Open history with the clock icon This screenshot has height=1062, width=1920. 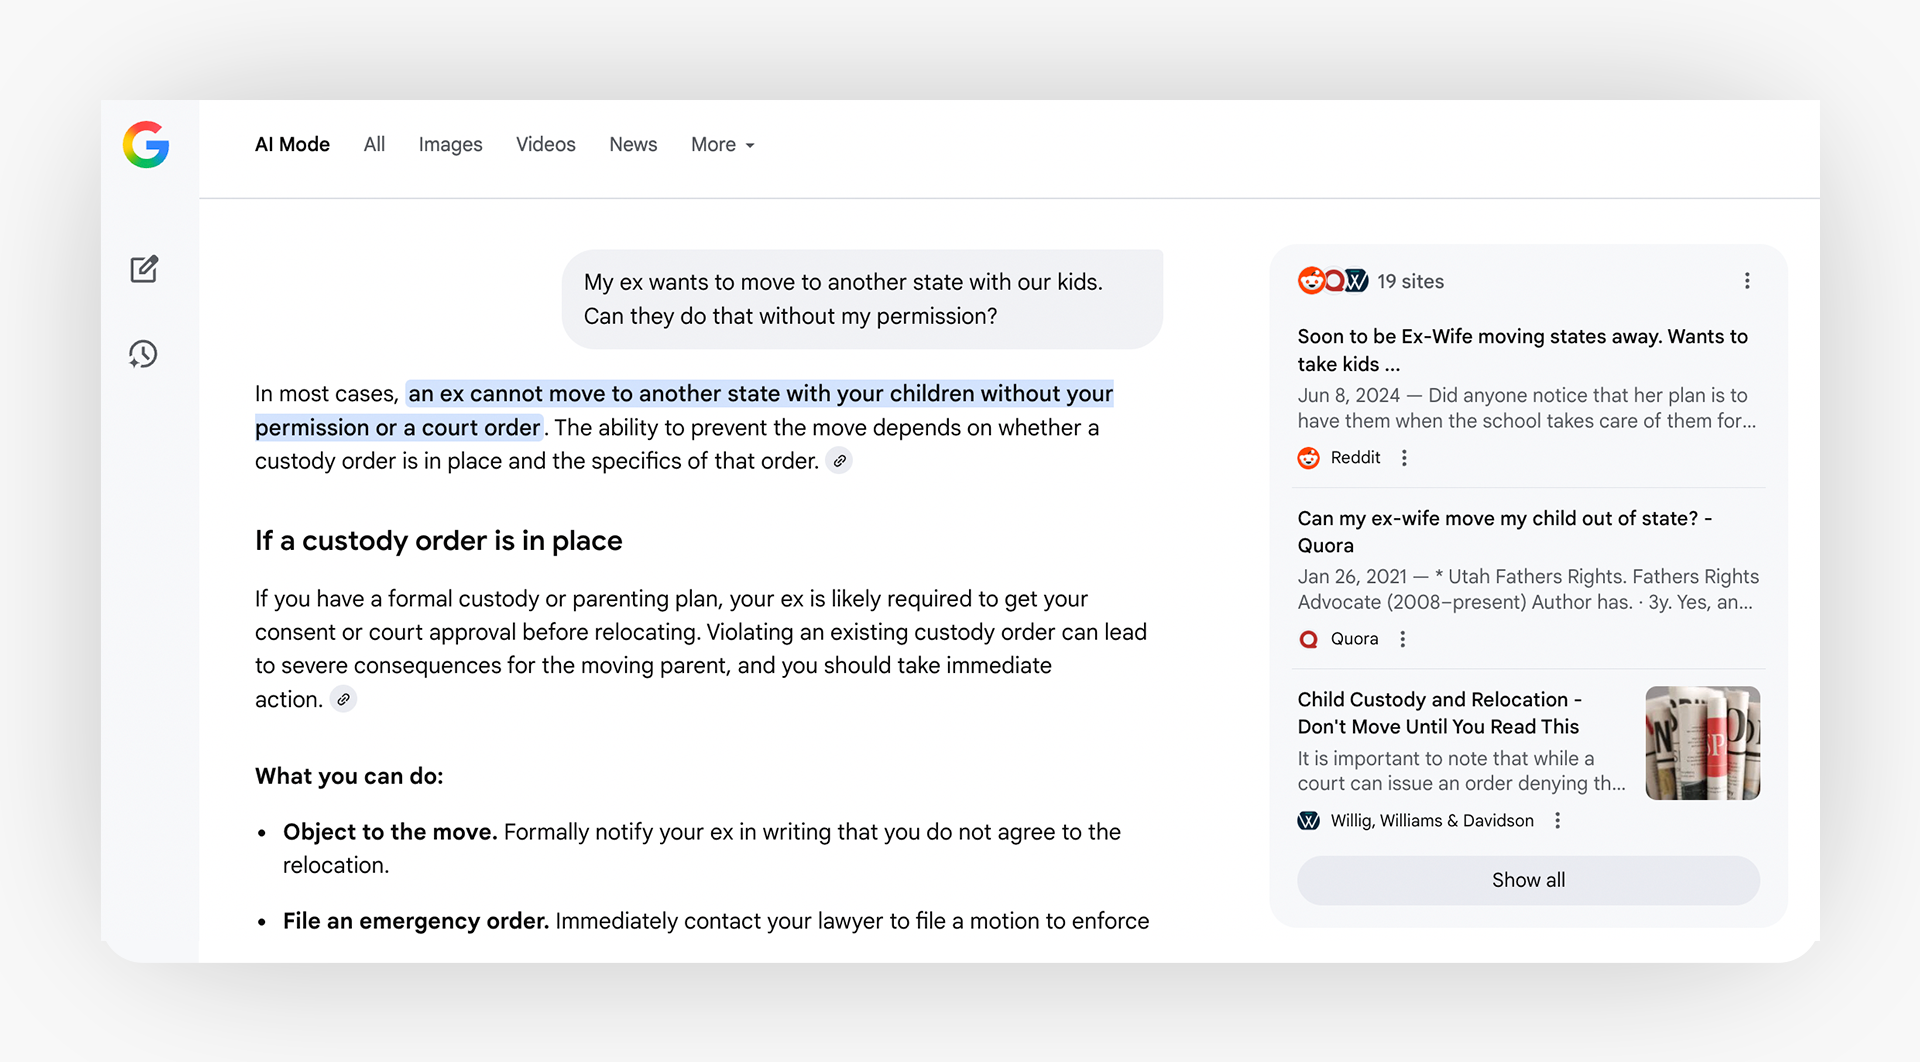pyautogui.click(x=143, y=353)
